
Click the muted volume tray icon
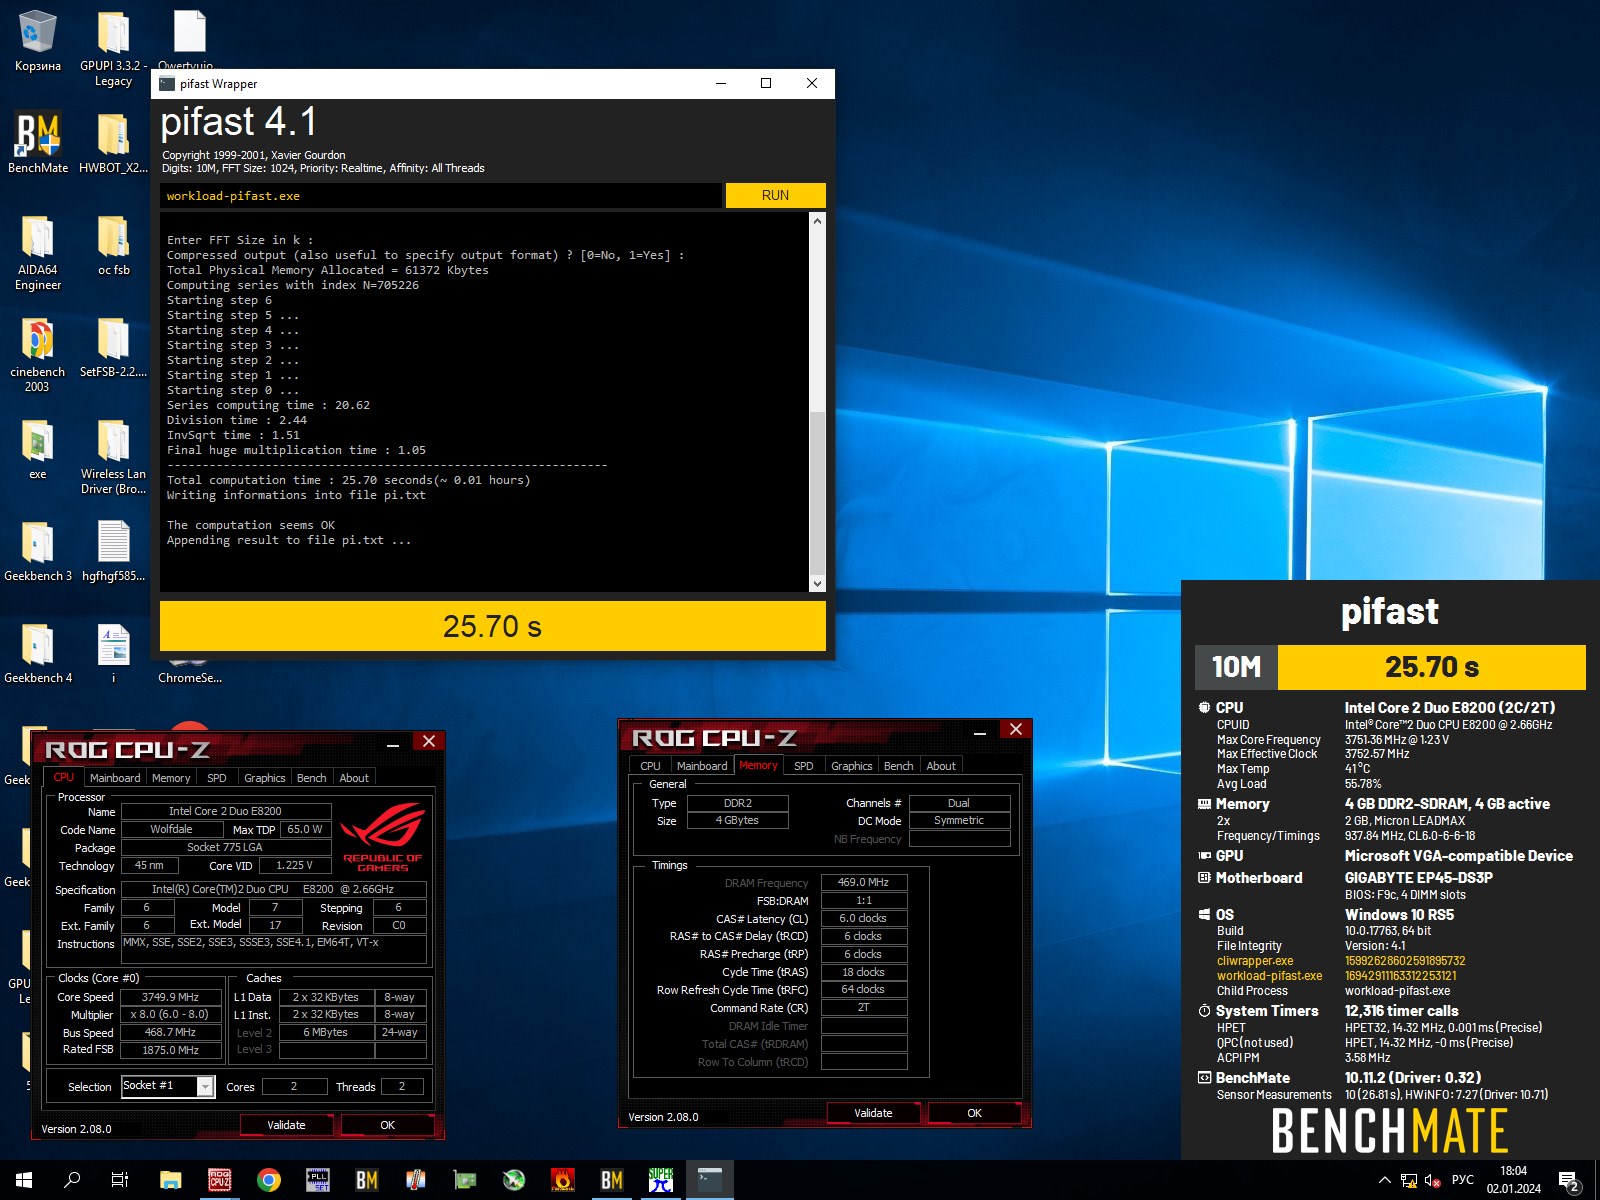1432,1180
